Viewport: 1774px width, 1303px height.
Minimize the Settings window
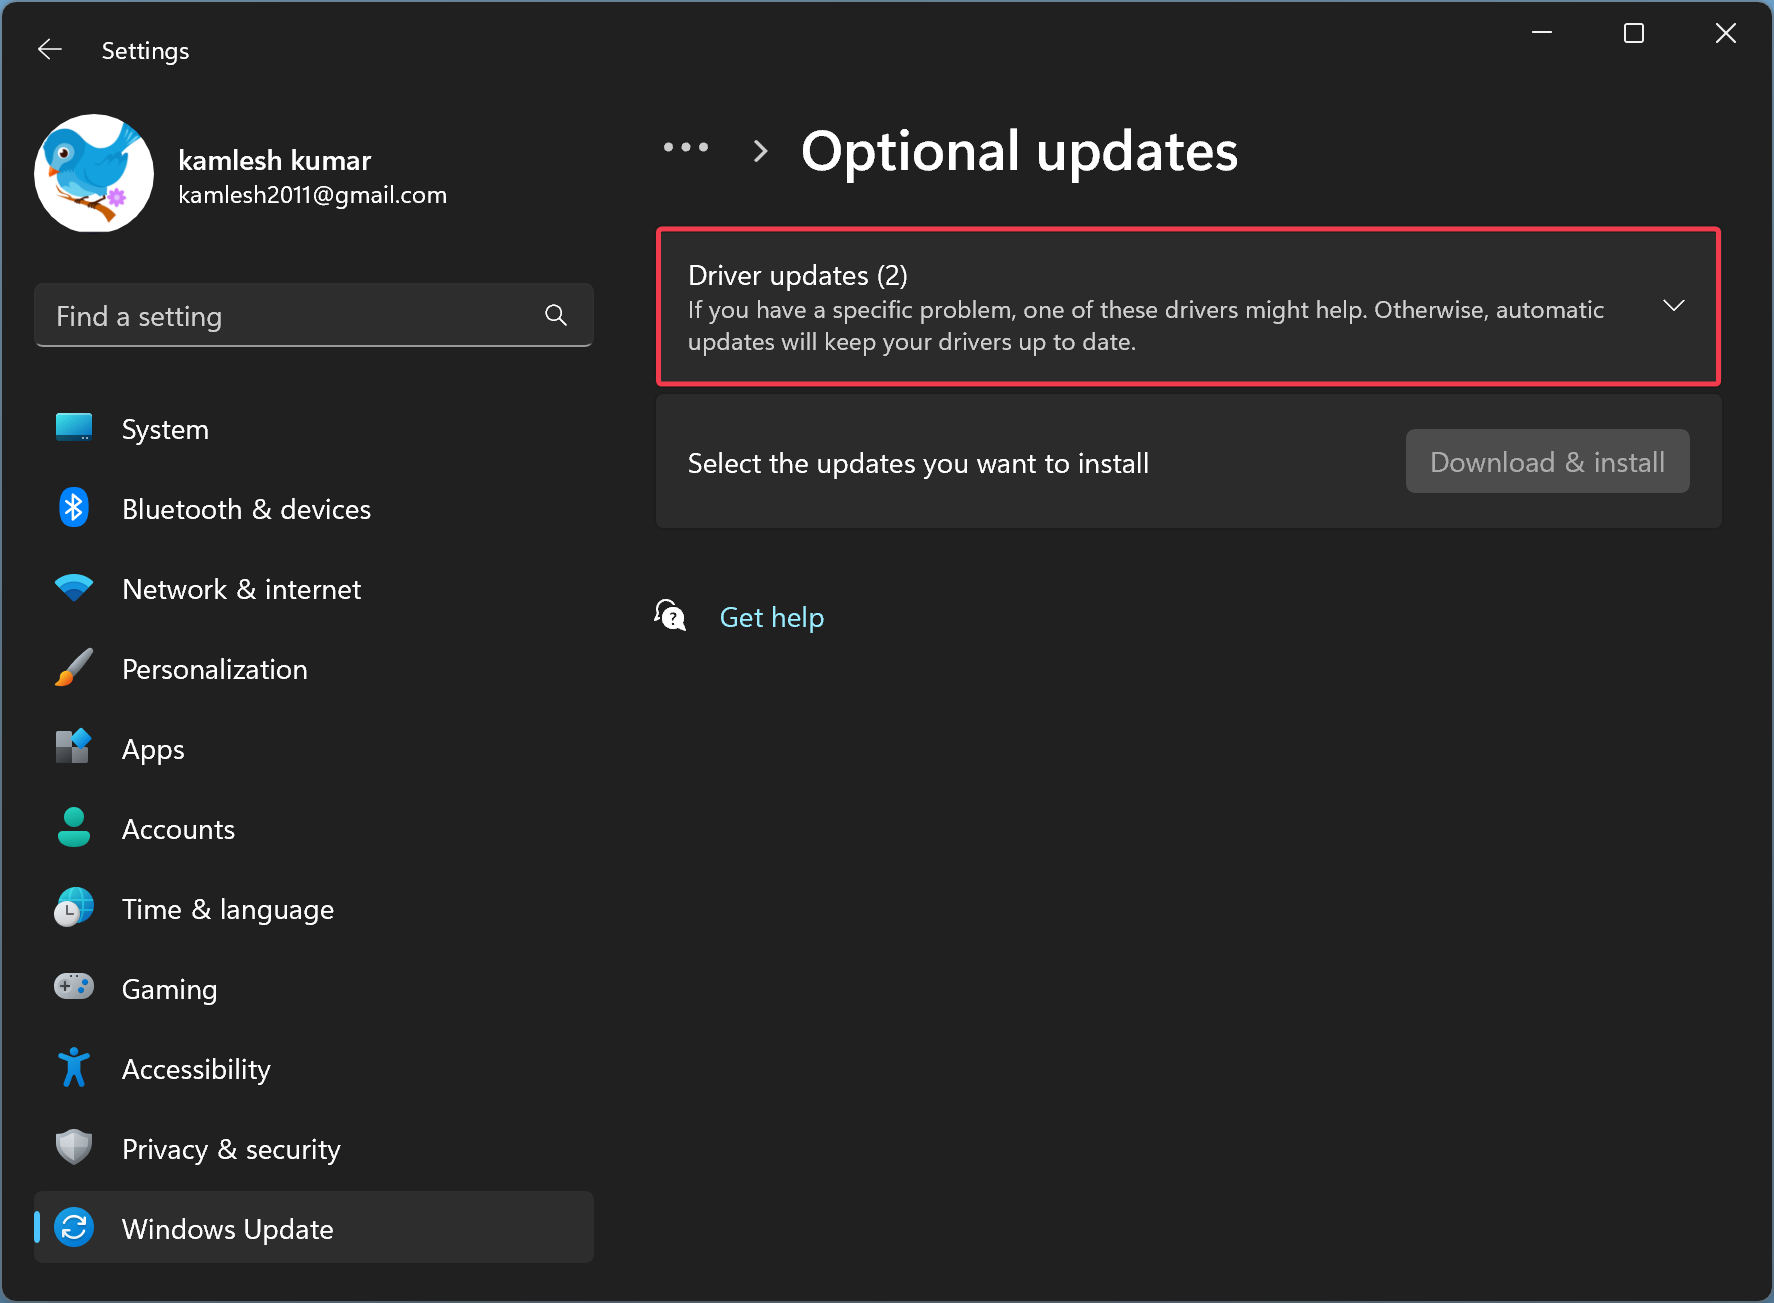(1542, 33)
